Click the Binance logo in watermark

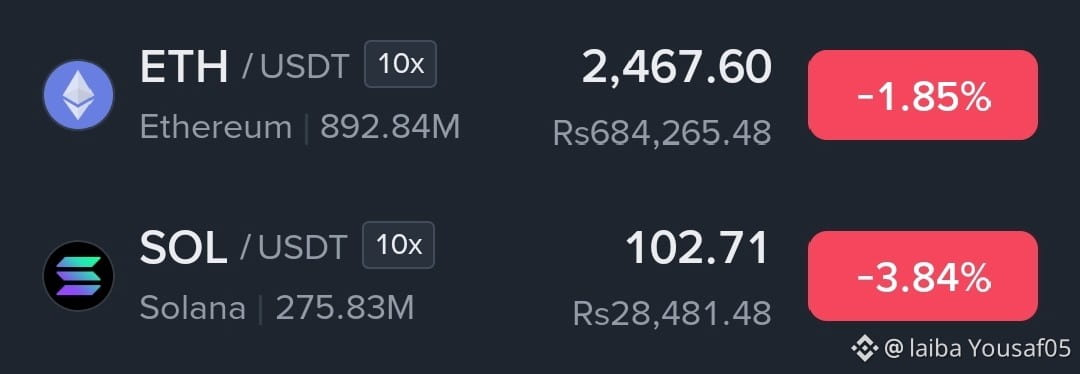tap(864, 349)
